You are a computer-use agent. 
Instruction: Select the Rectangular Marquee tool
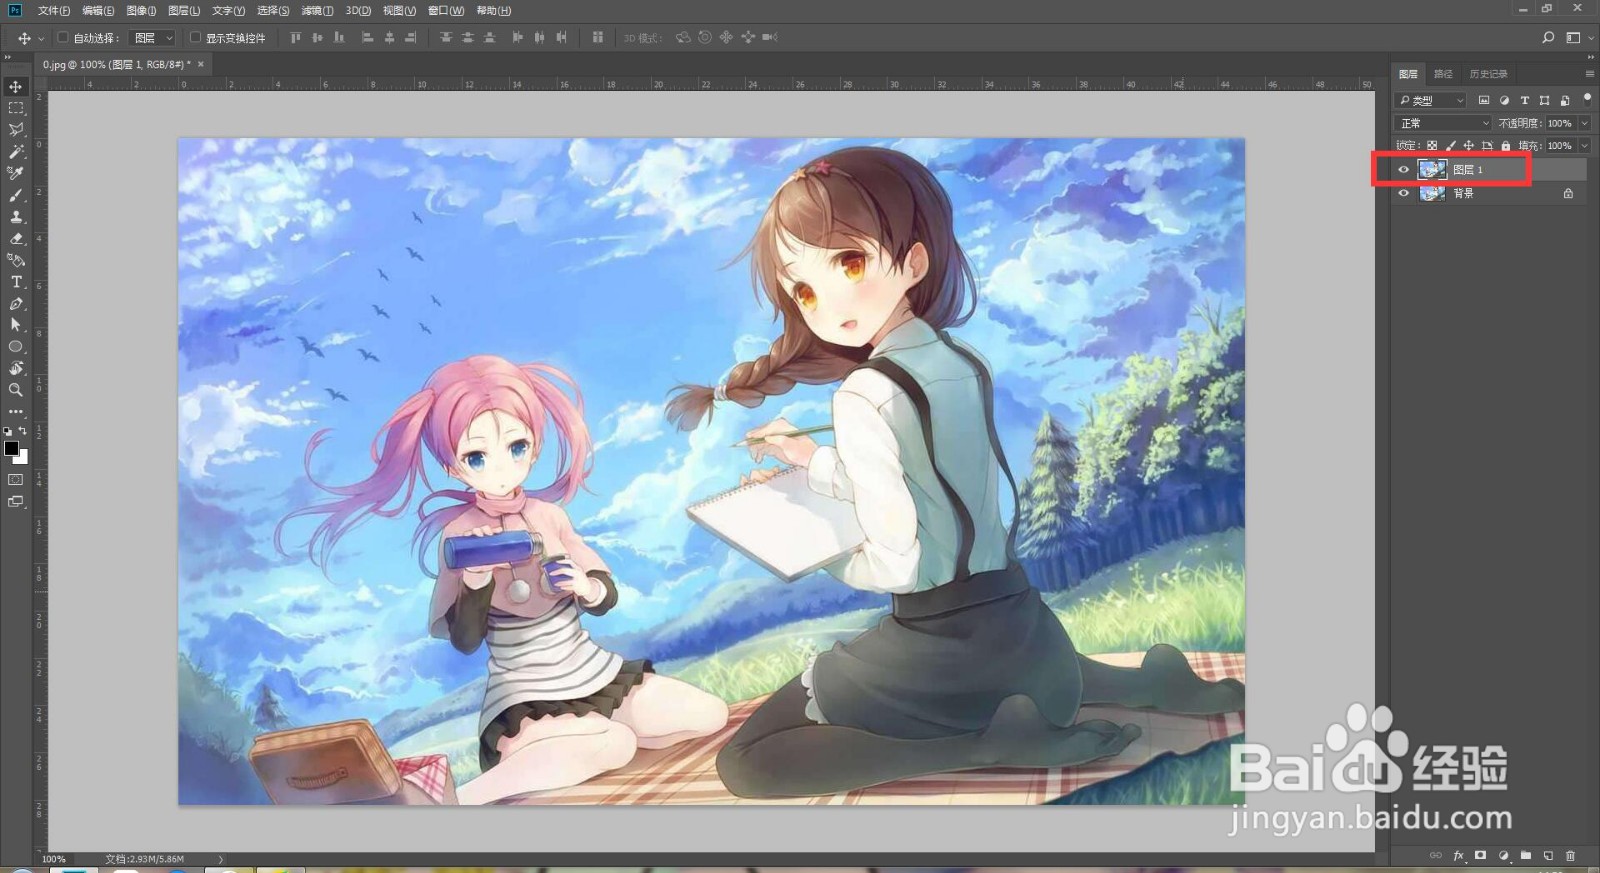pos(16,108)
